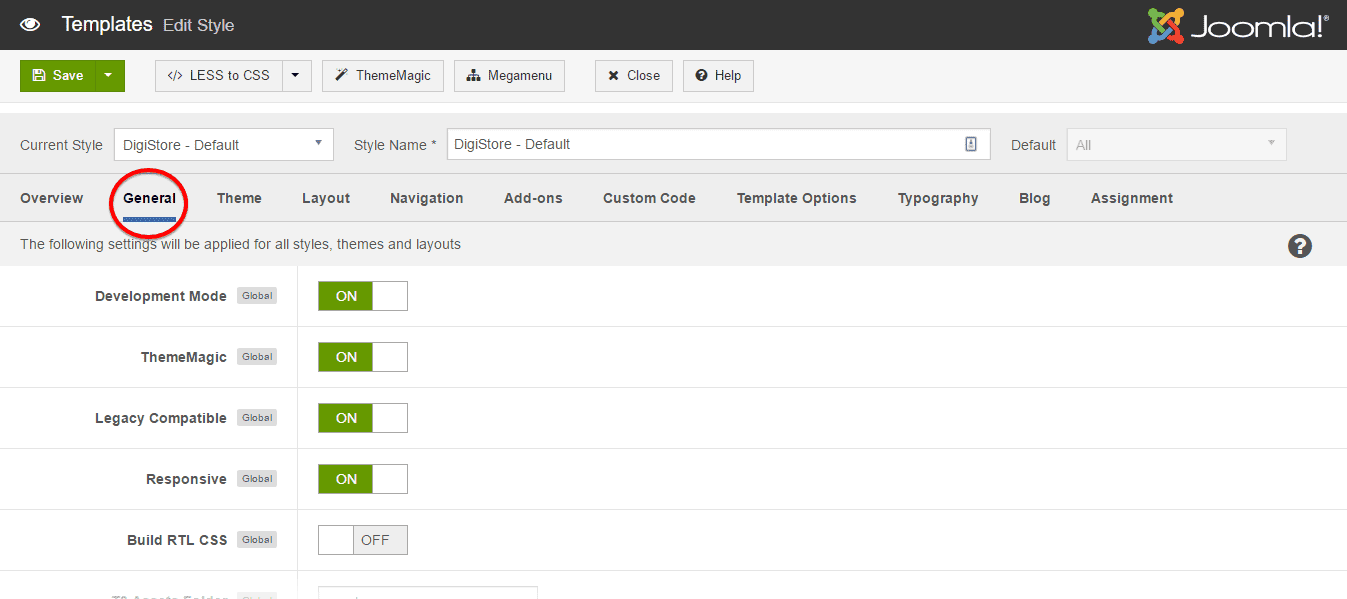This screenshot has width=1347, height=599.
Task: Open the Current Style dropdown
Action: [x=223, y=144]
